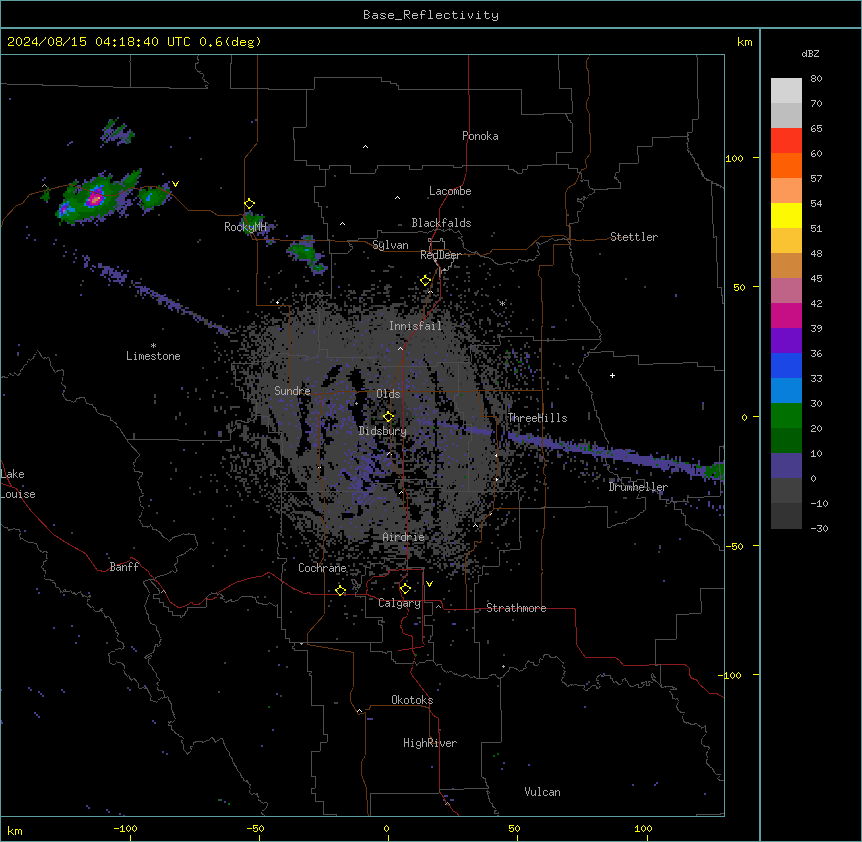Click the Limestone label

pyautogui.click(x=153, y=356)
